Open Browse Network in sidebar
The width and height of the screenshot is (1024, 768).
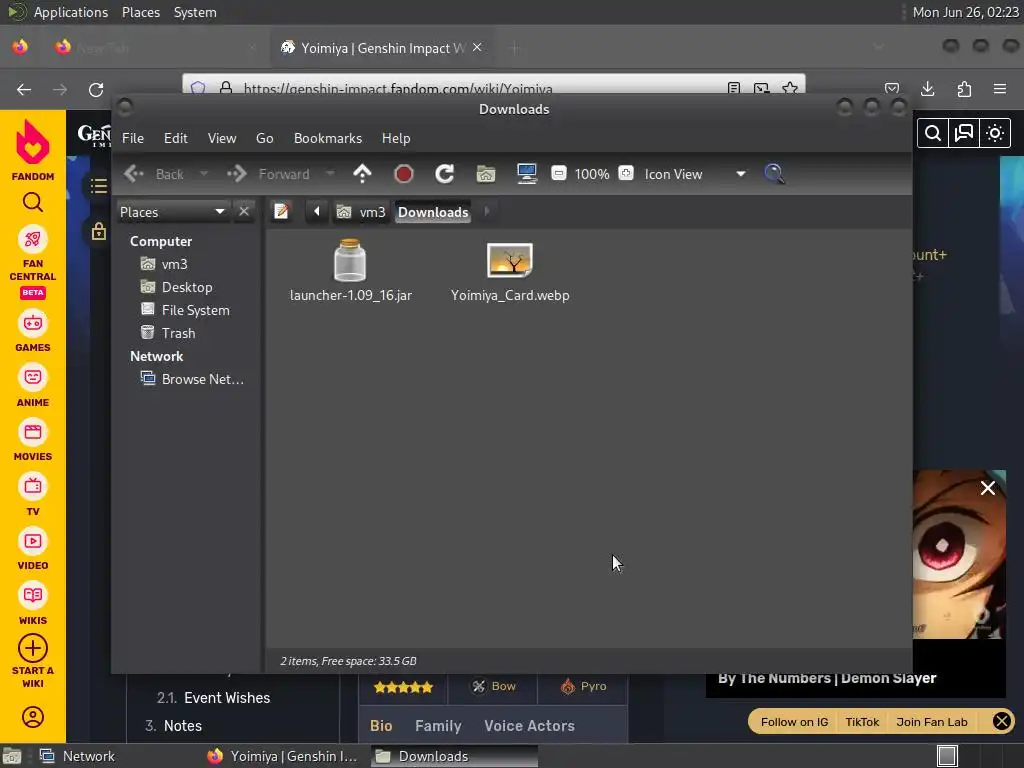(x=192, y=379)
